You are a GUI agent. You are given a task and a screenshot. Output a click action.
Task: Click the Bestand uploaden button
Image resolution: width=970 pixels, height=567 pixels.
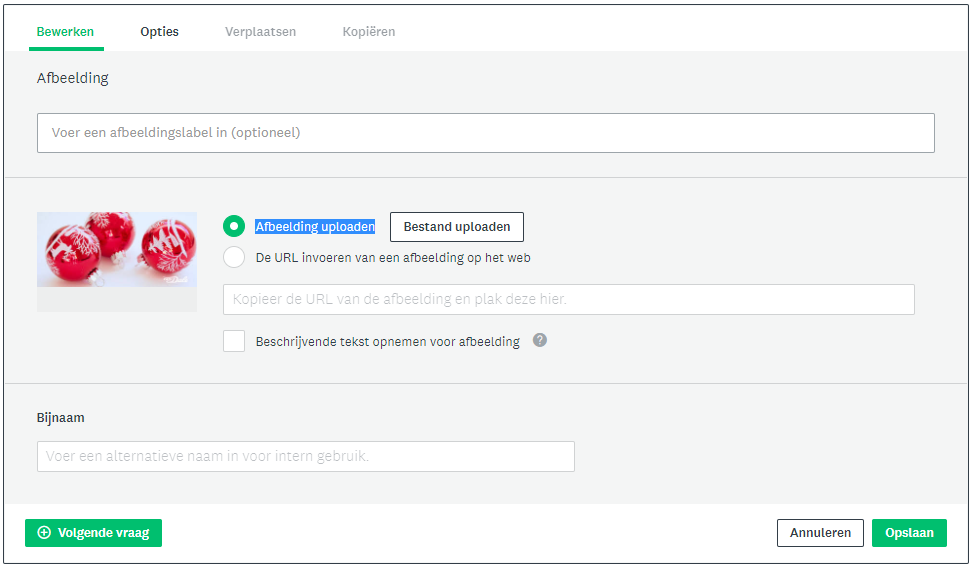457,227
